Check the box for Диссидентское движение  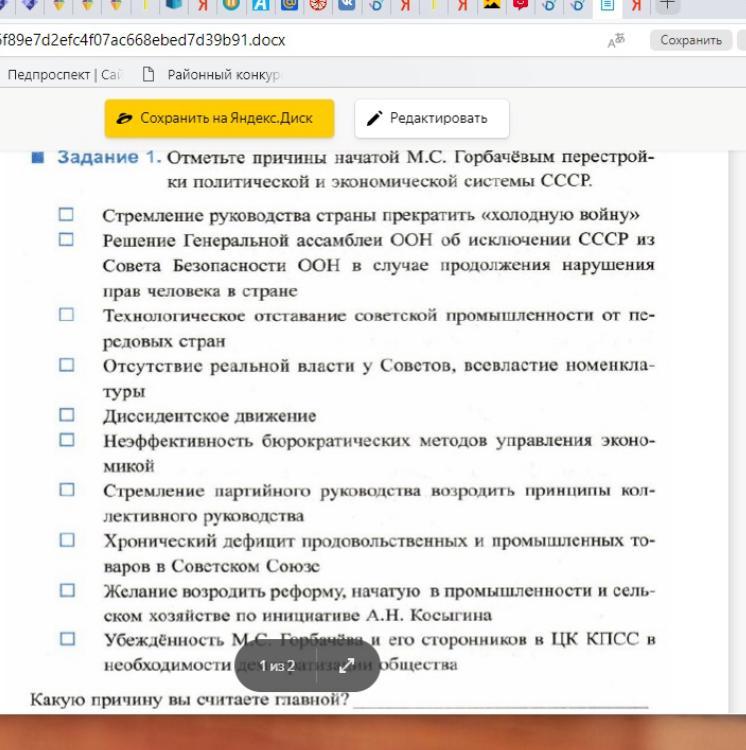point(66,415)
